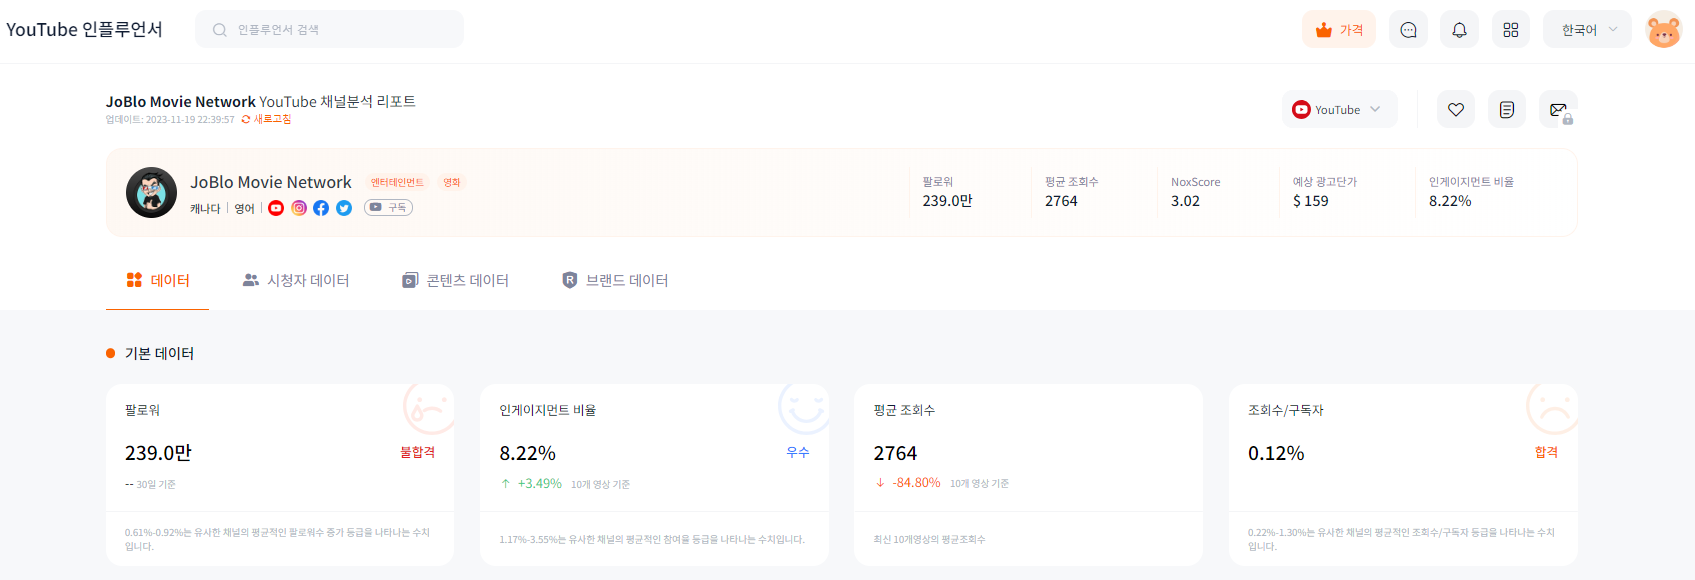Viewport: 1695px width, 580px height.
Task: Click the 엔터테인먼트 category tag
Action: [x=397, y=183]
